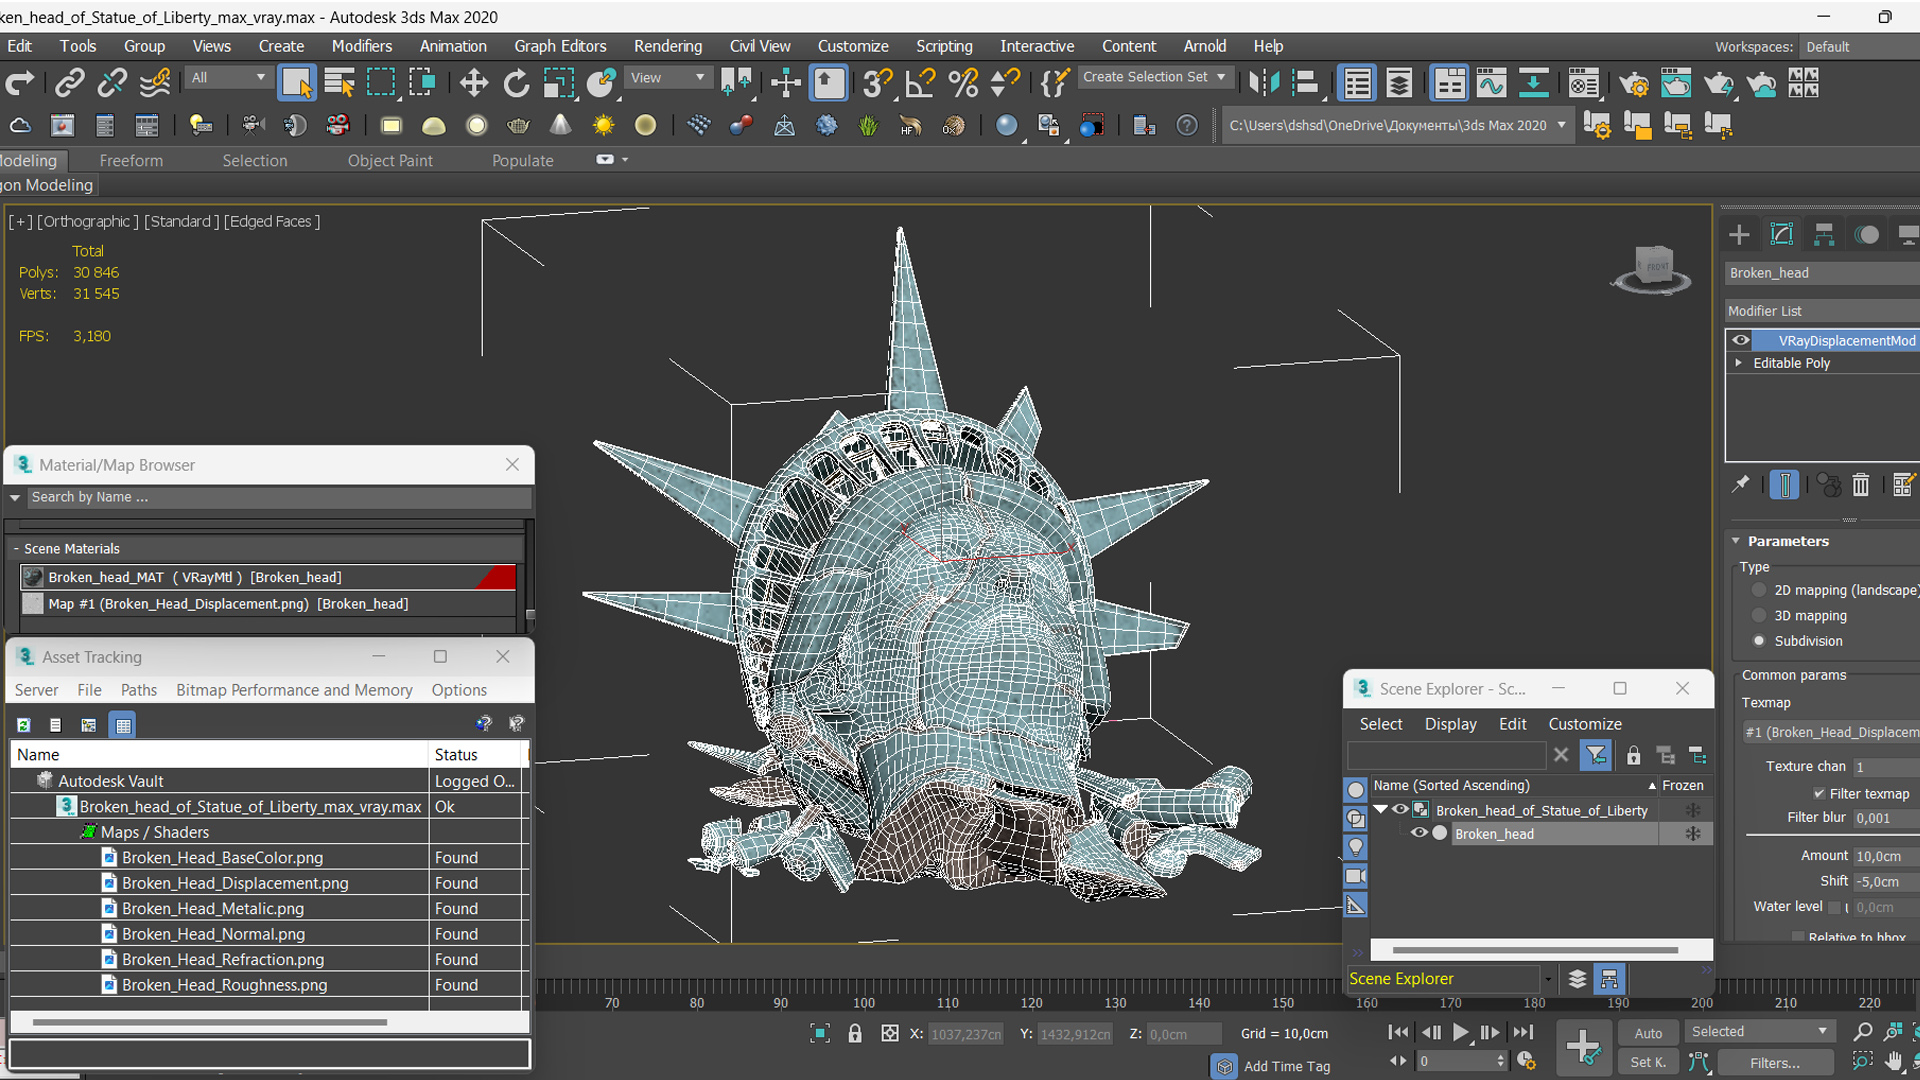The image size is (1920, 1080).
Task: Click the Mirror tool icon
Action: point(1264,83)
